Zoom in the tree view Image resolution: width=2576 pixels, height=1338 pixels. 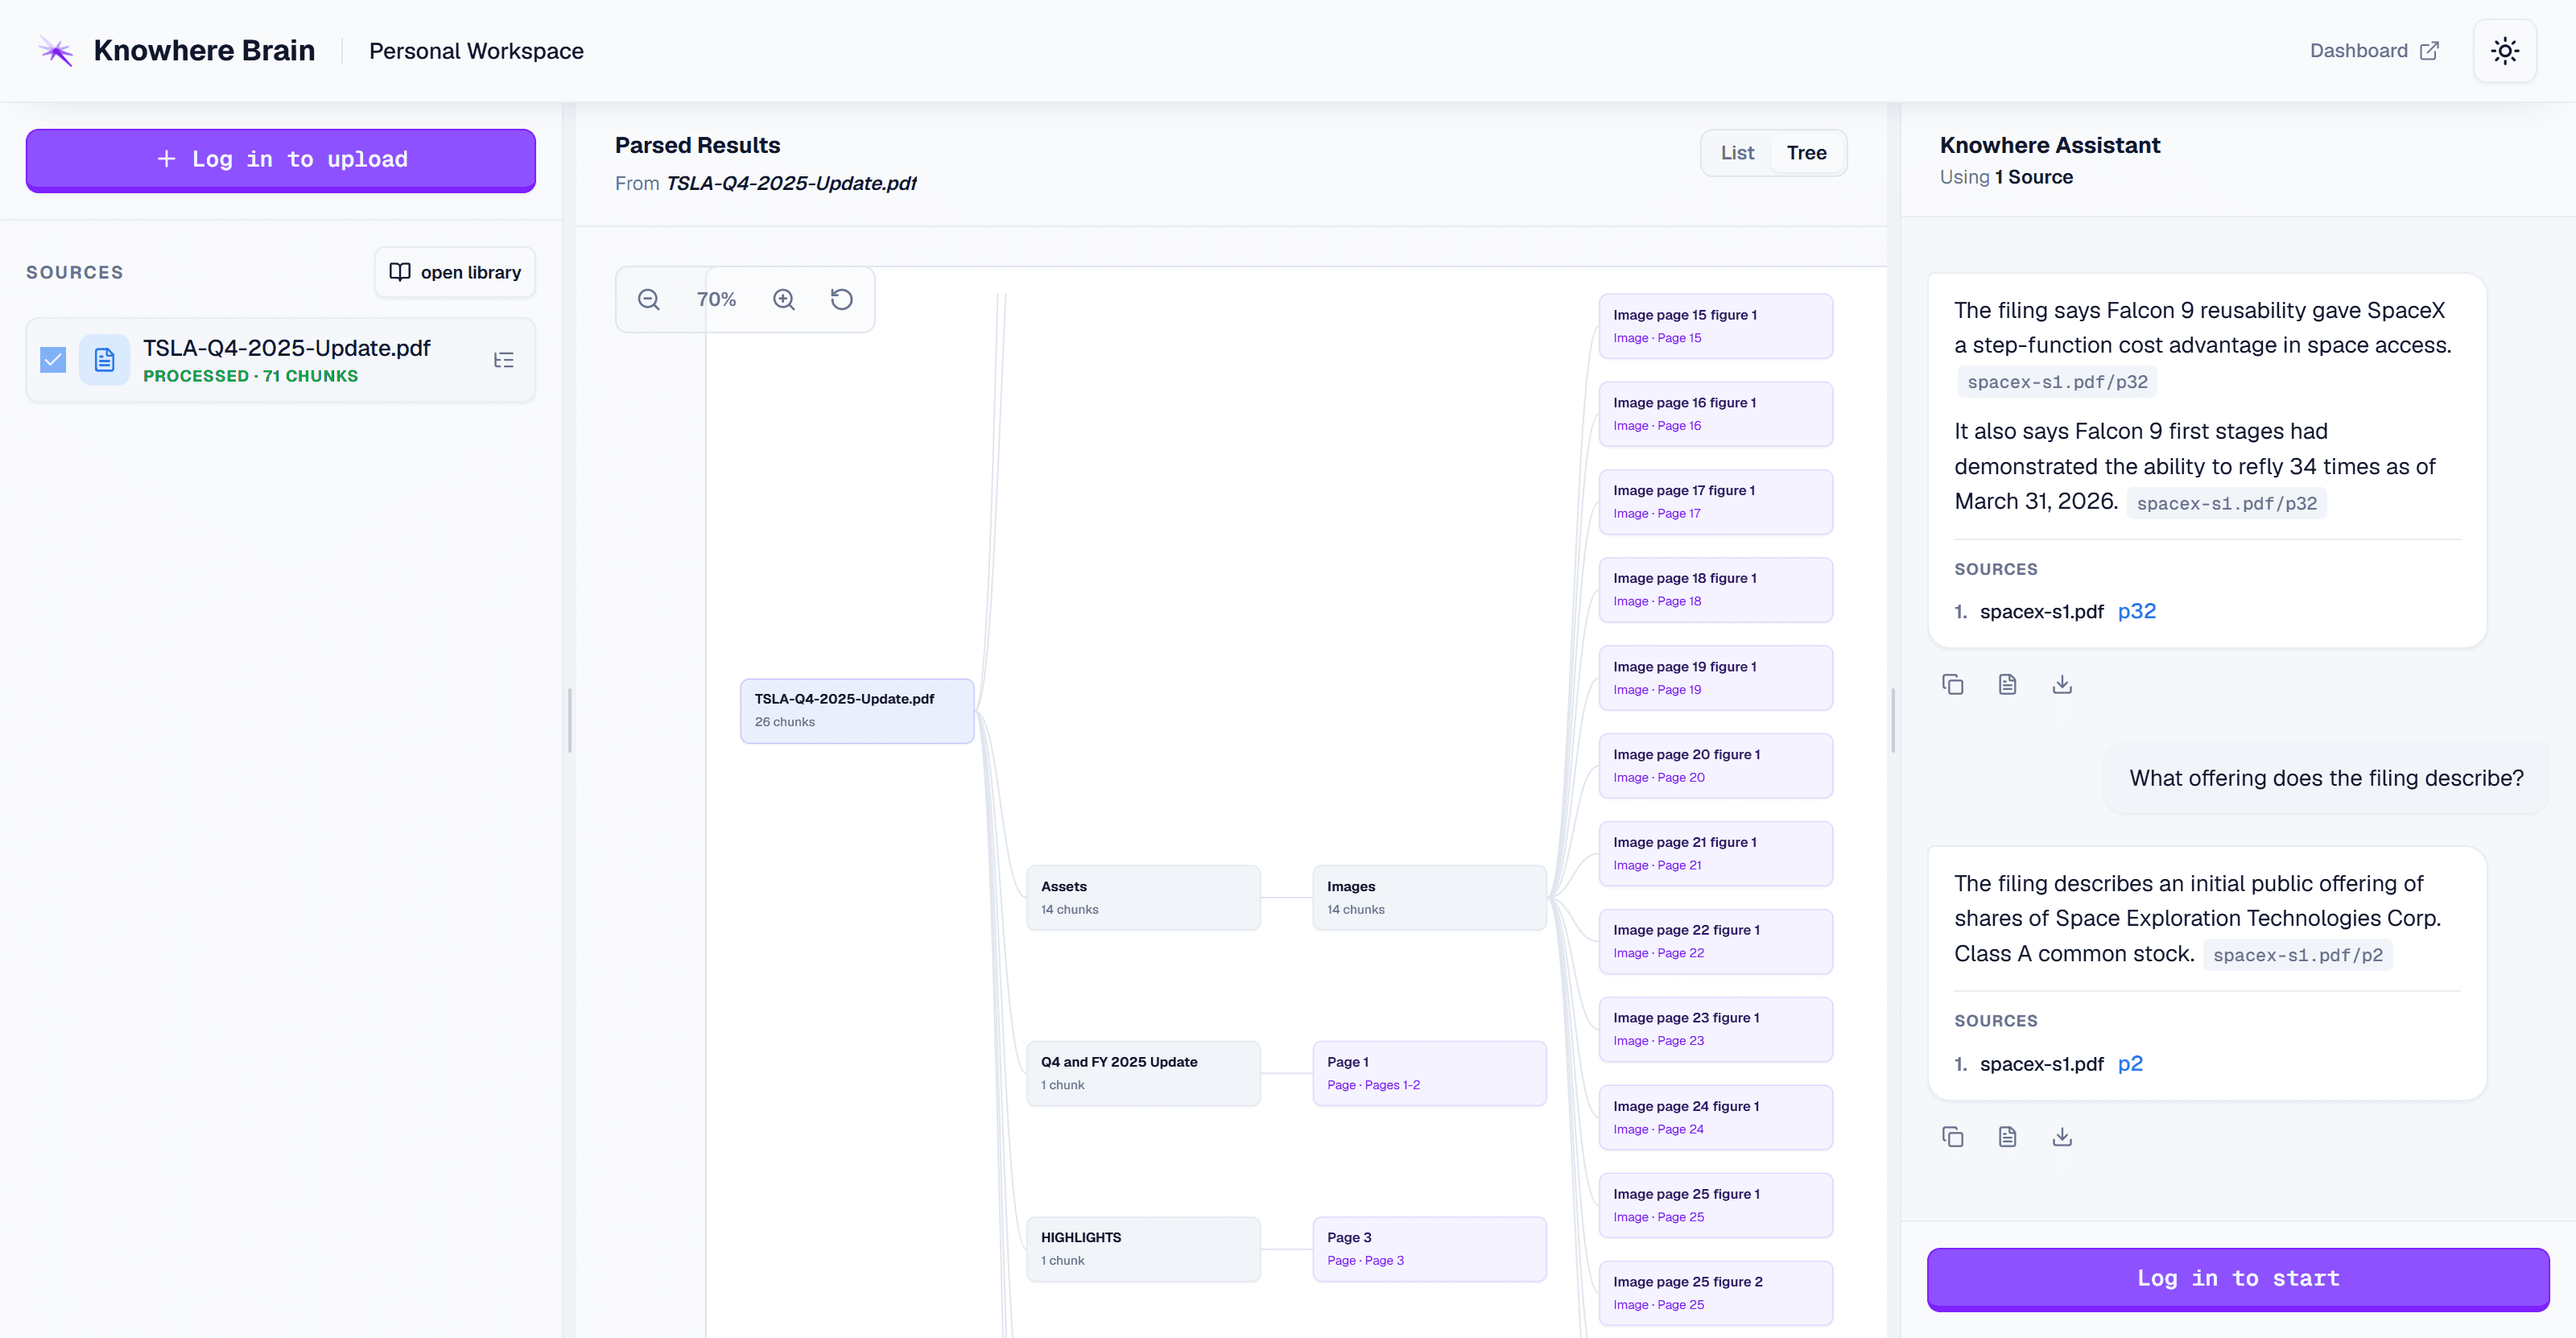(784, 299)
